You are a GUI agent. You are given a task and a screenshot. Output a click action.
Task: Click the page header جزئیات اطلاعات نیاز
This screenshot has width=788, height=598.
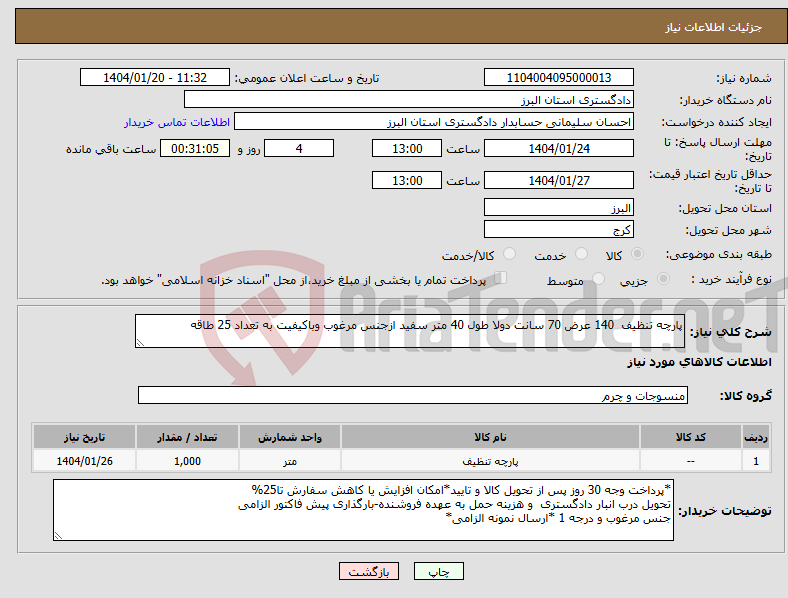[x=714, y=27]
